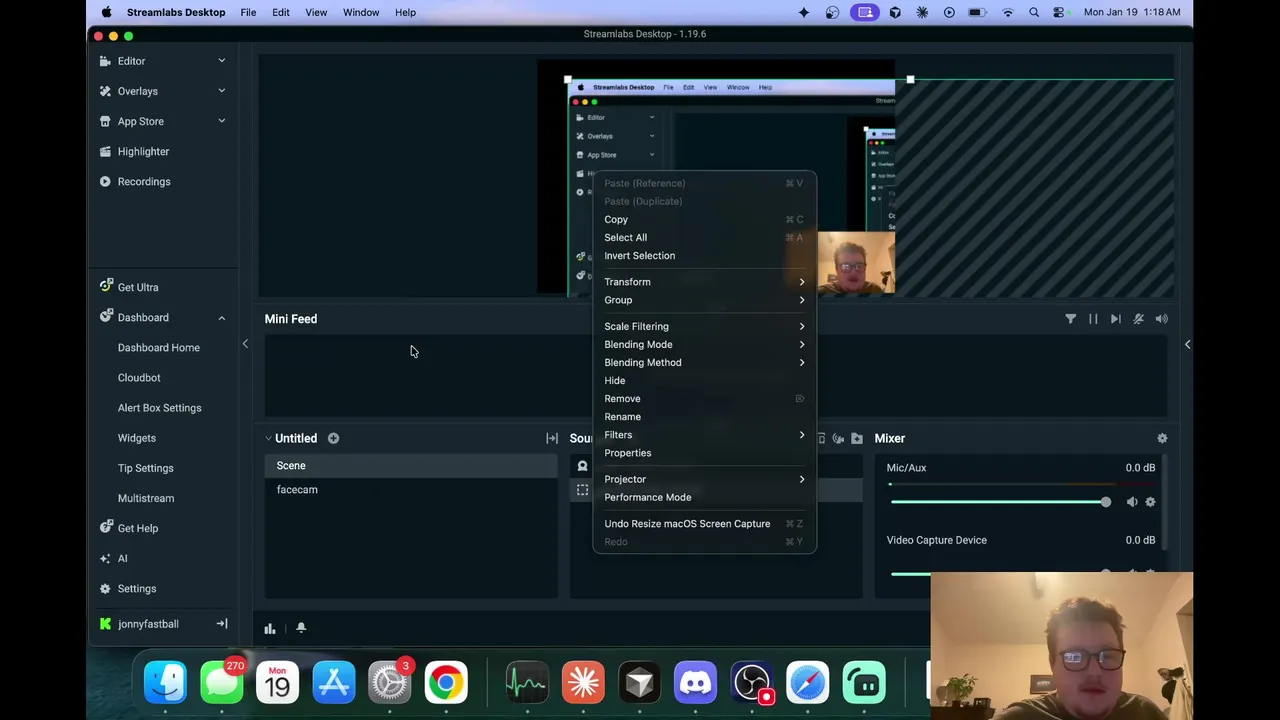Open the Blending Method submenu

[704, 362]
